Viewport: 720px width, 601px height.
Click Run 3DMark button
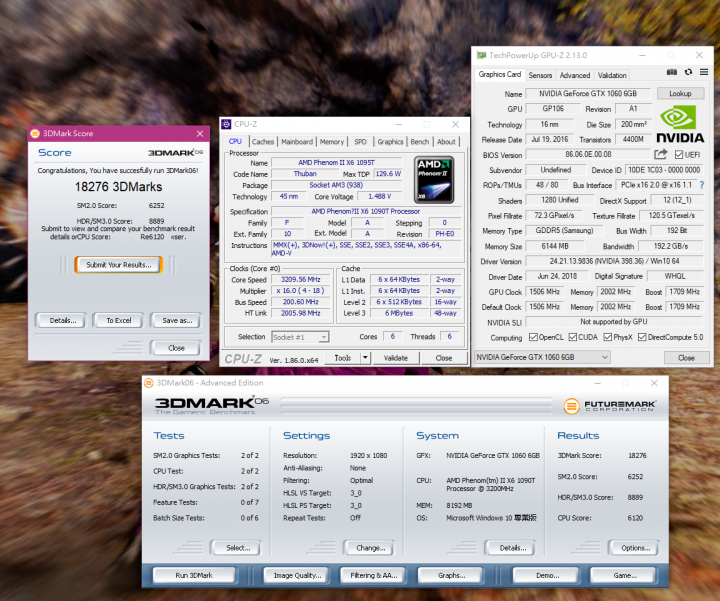click(x=194, y=575)
